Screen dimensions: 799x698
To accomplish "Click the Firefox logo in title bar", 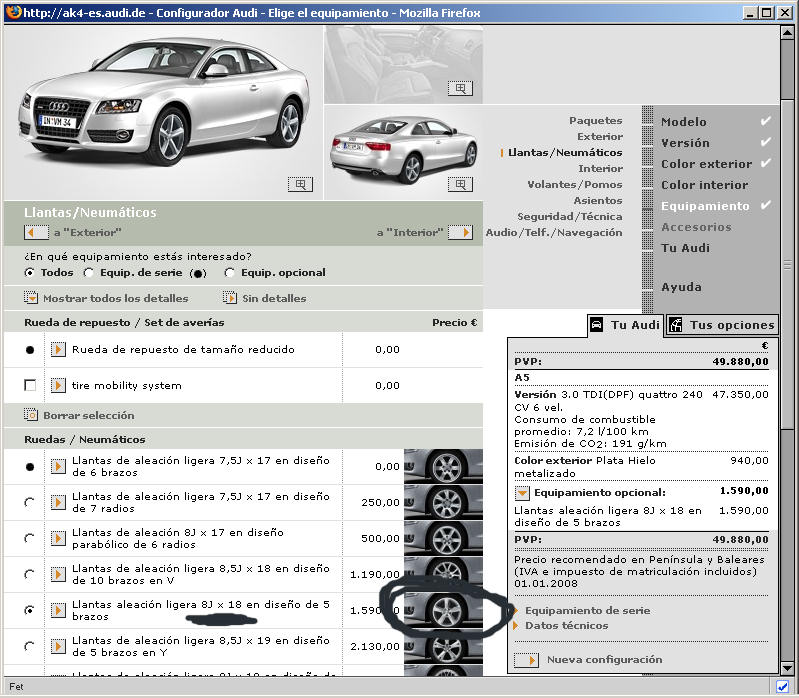I will [x=13, y=12].
